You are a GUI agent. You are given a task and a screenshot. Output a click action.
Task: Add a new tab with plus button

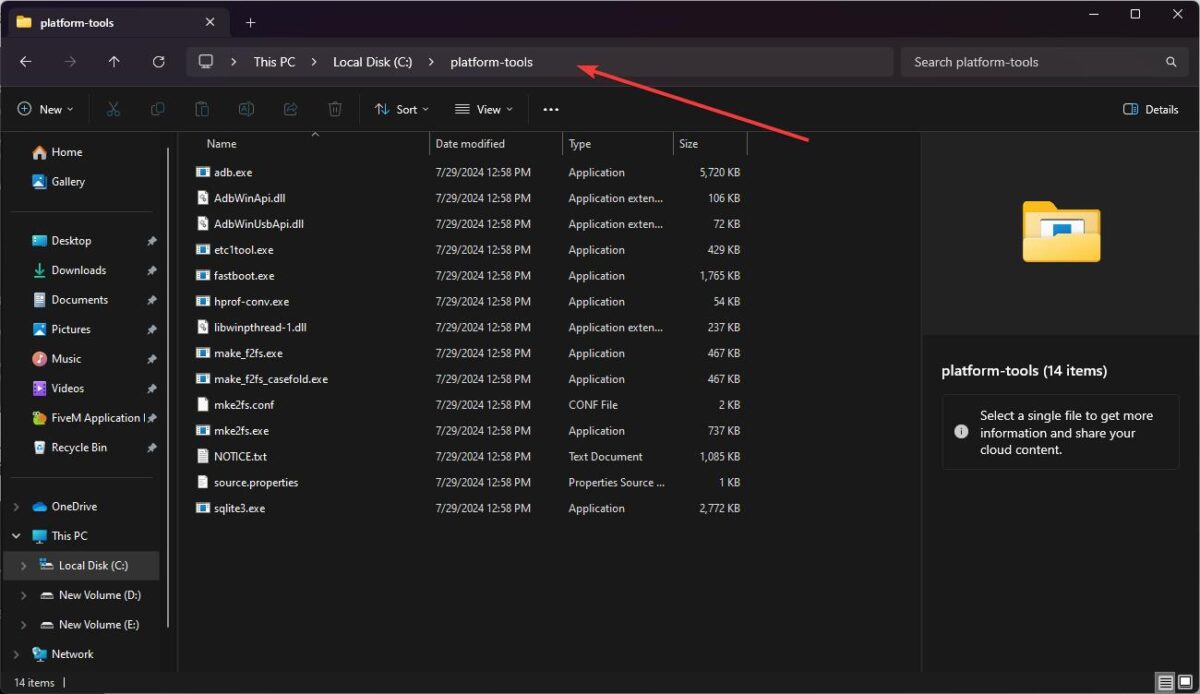point(251,22)
